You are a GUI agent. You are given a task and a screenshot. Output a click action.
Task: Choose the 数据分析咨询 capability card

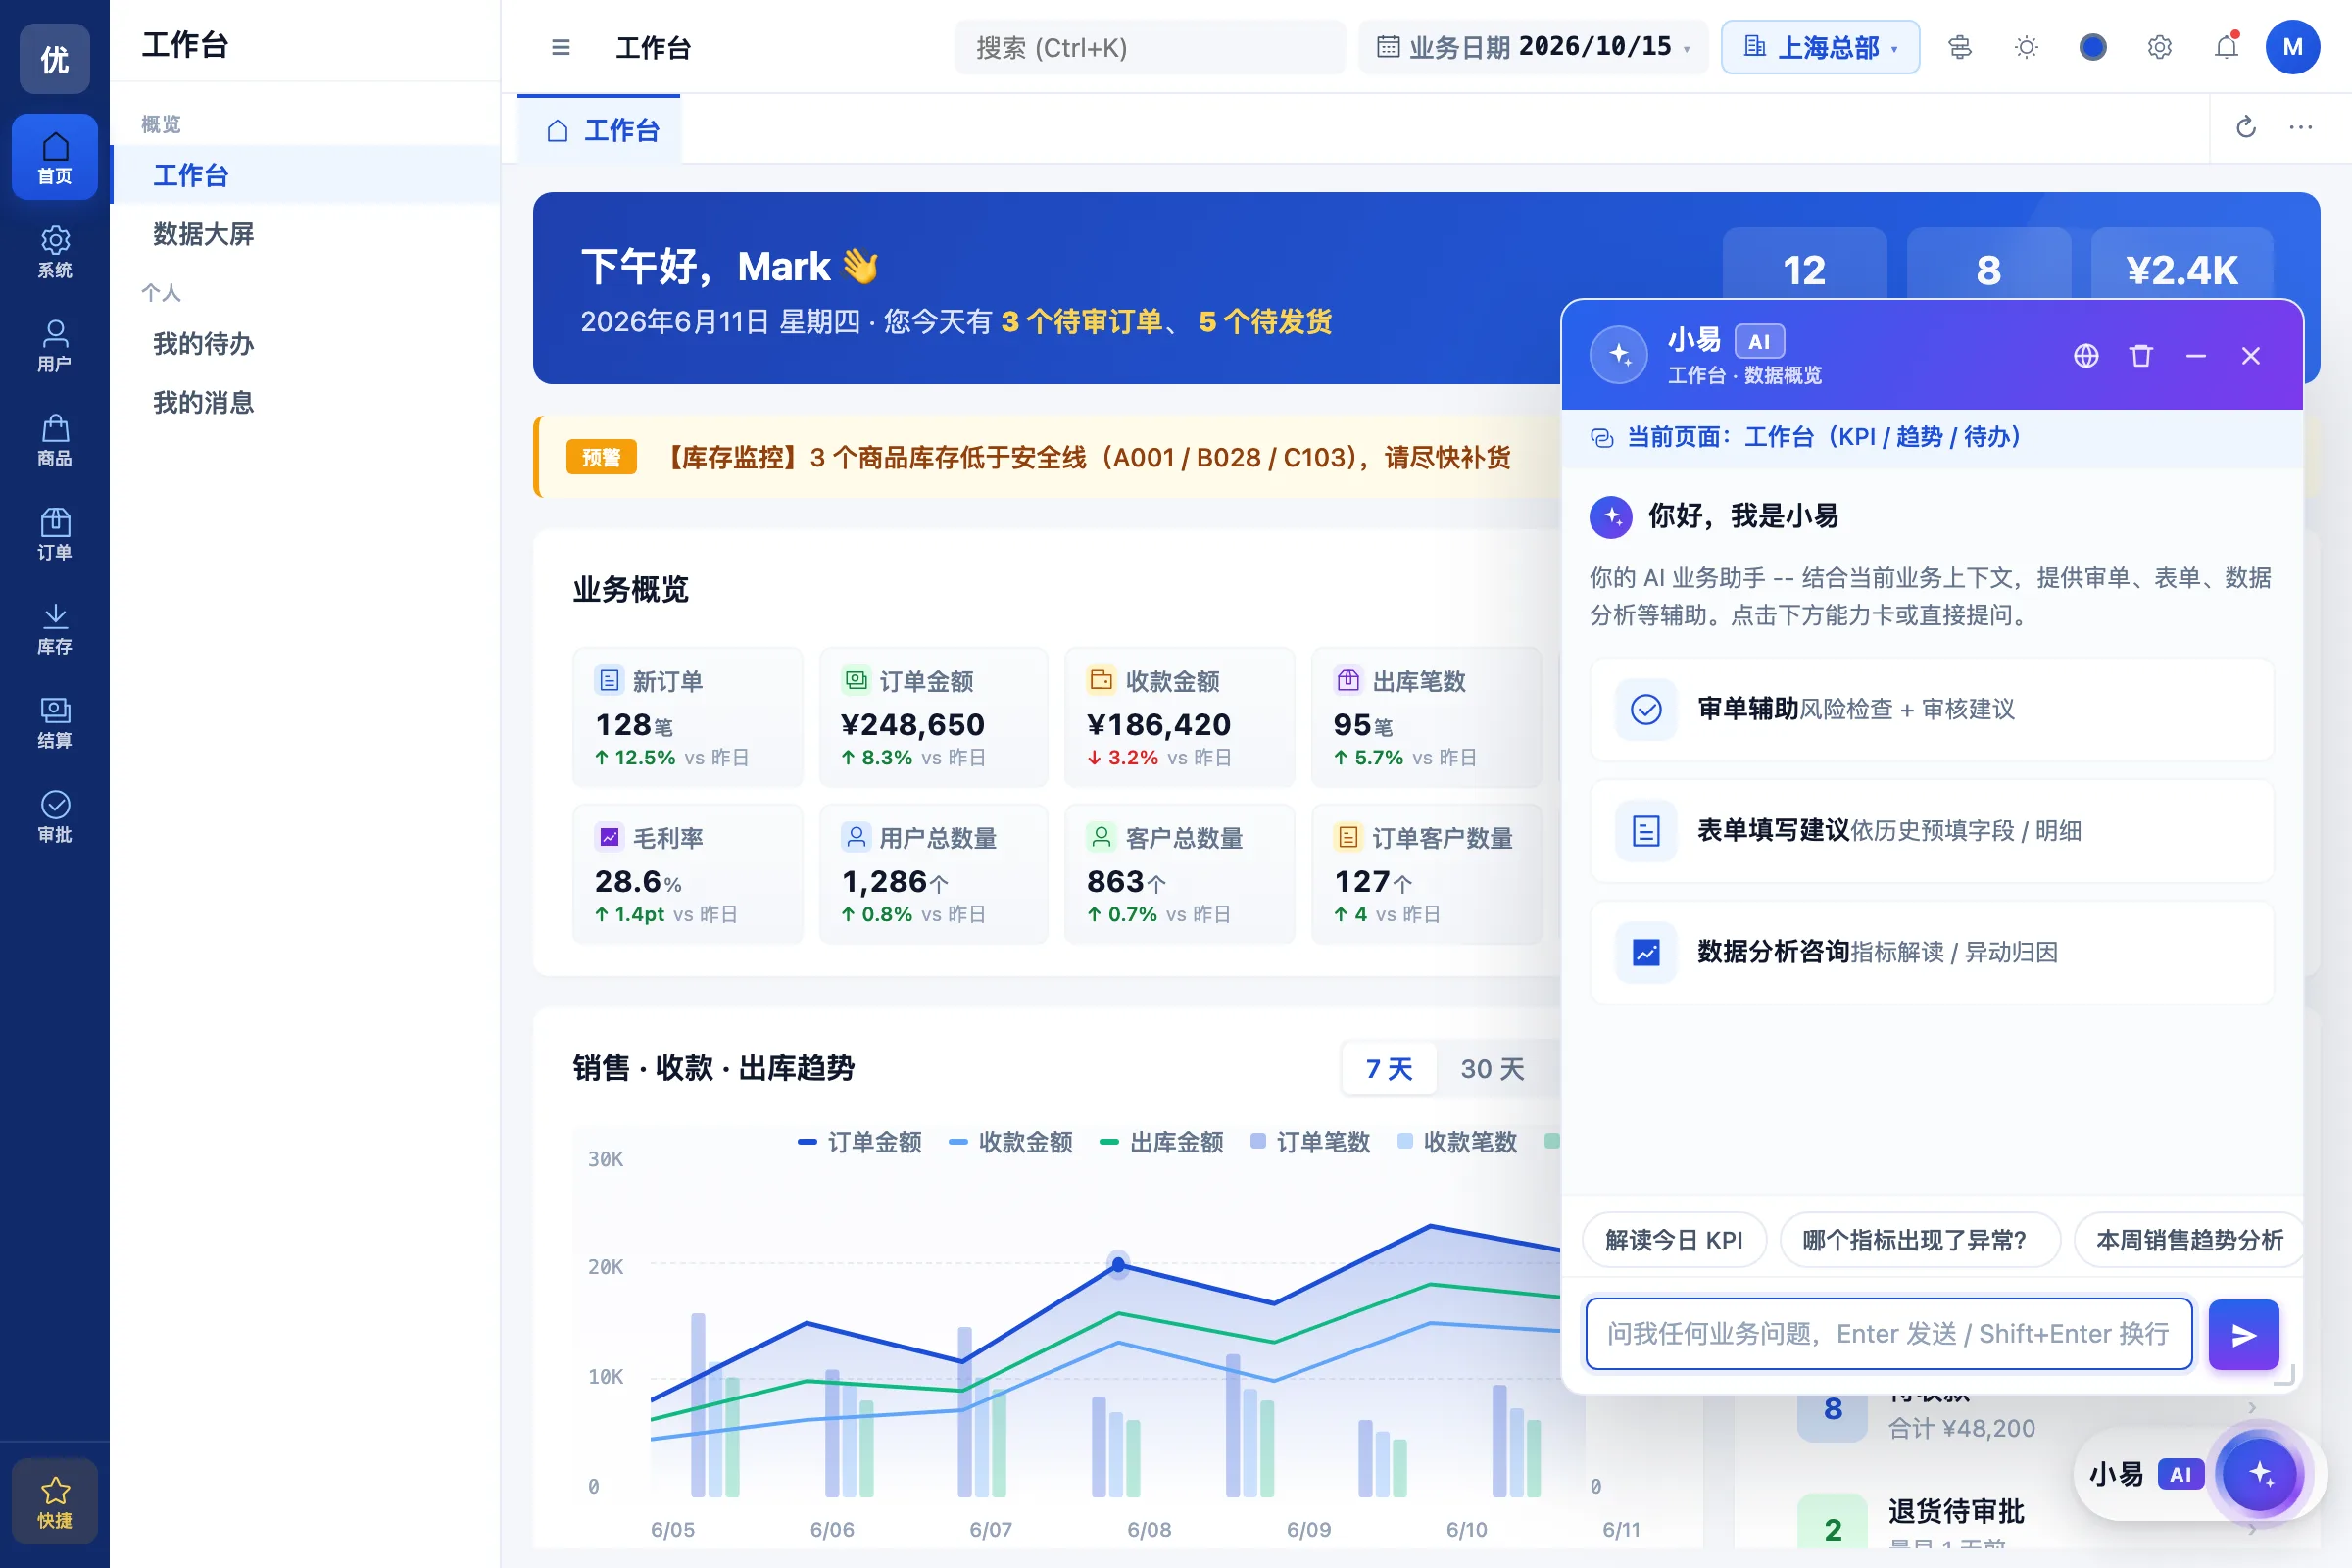pyautogui.click(x=1932, y=952)
